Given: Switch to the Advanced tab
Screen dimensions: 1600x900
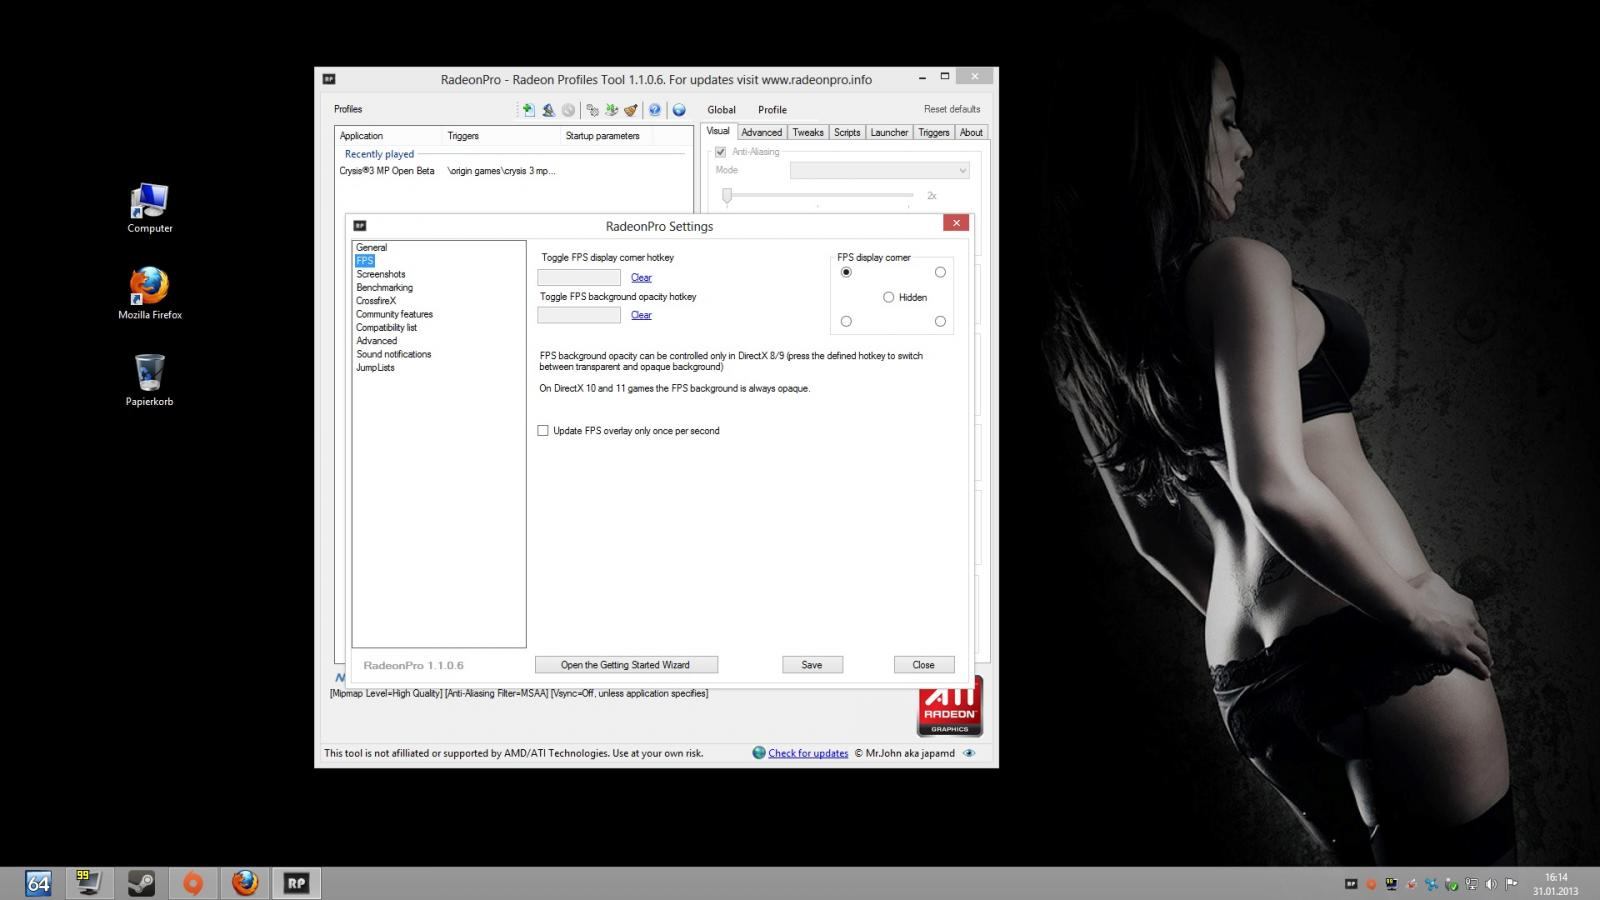Looking at the screenshot, I should pos(761,132).
